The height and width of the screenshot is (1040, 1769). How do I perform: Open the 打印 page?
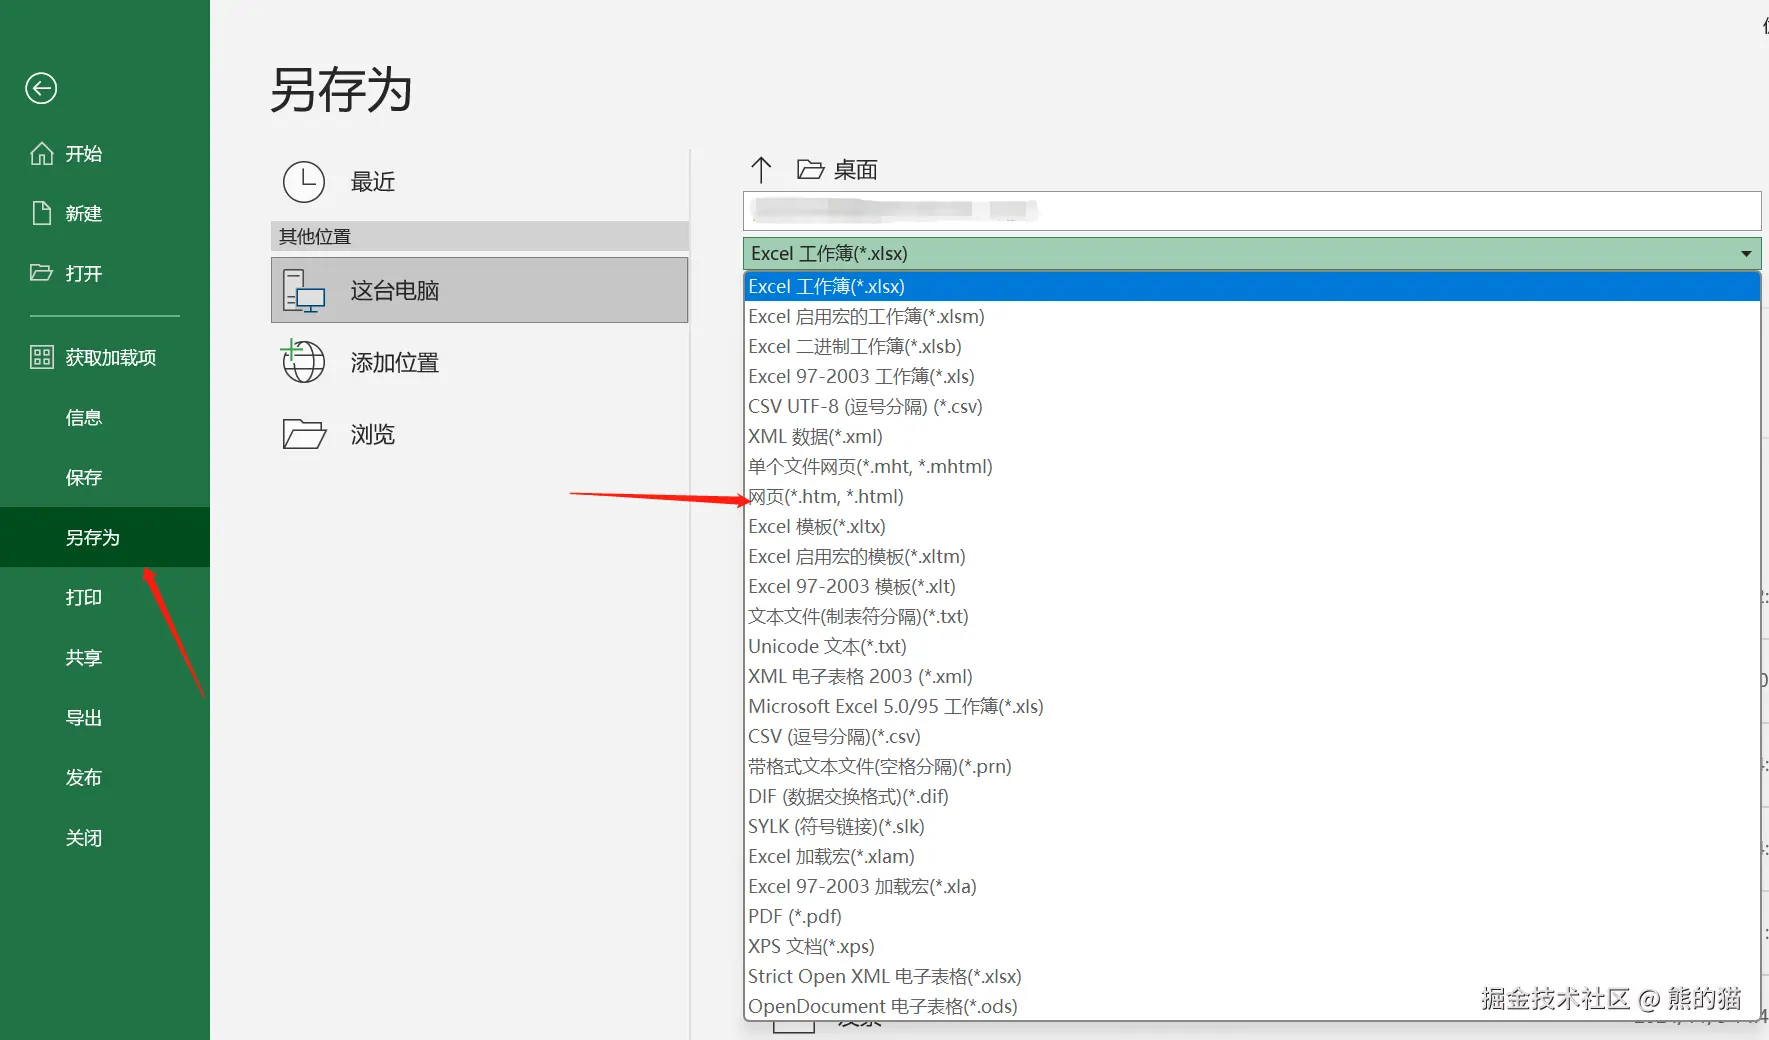click(105, 597)
